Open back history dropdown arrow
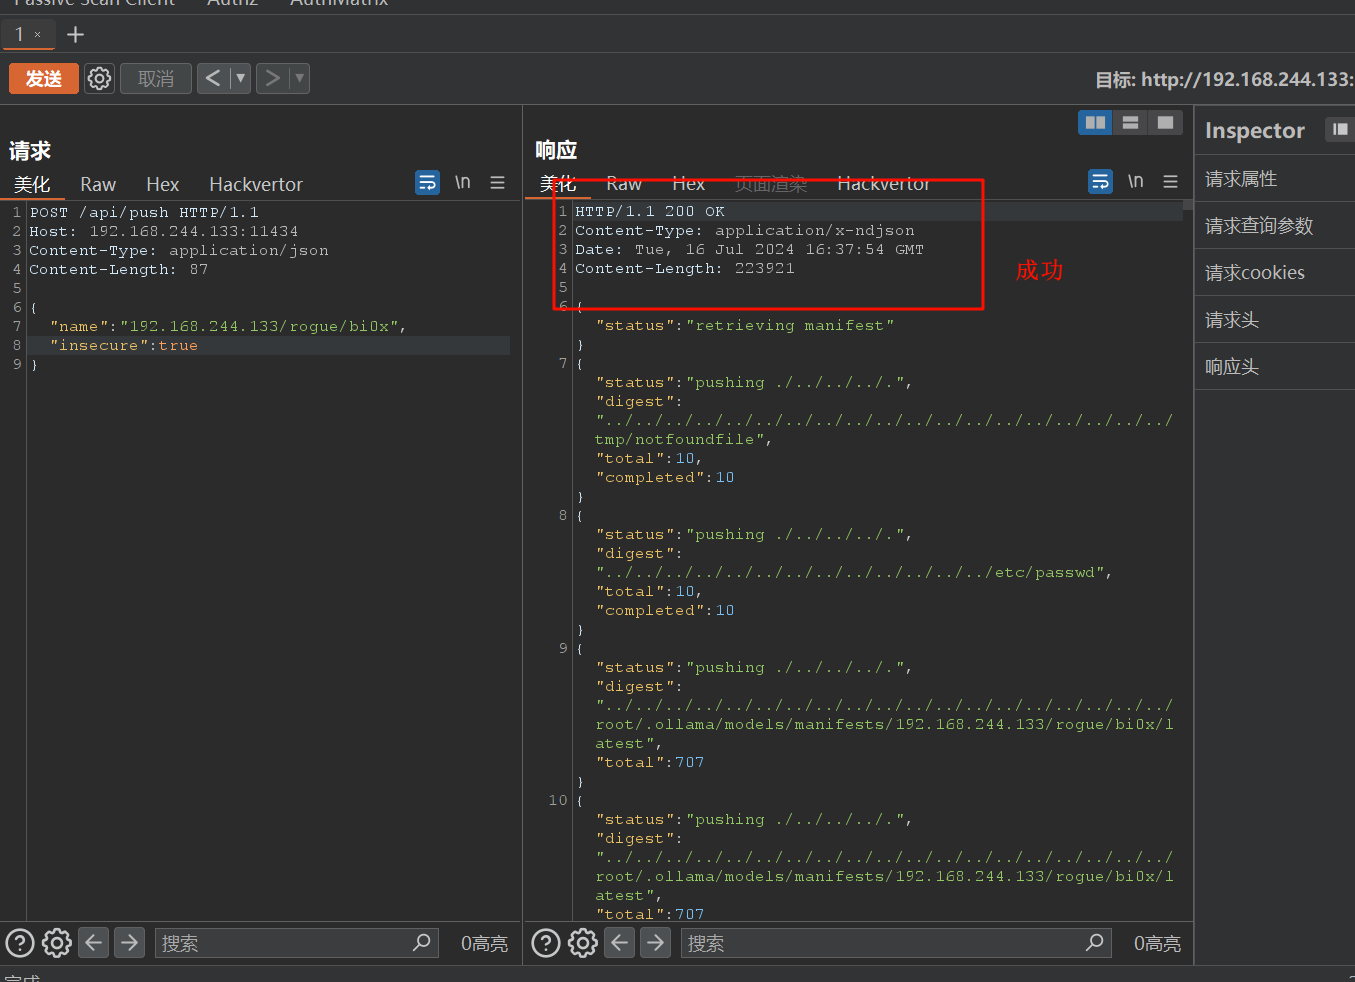The width and height of the screenshot is (1355, 982). tap(240, 78)
